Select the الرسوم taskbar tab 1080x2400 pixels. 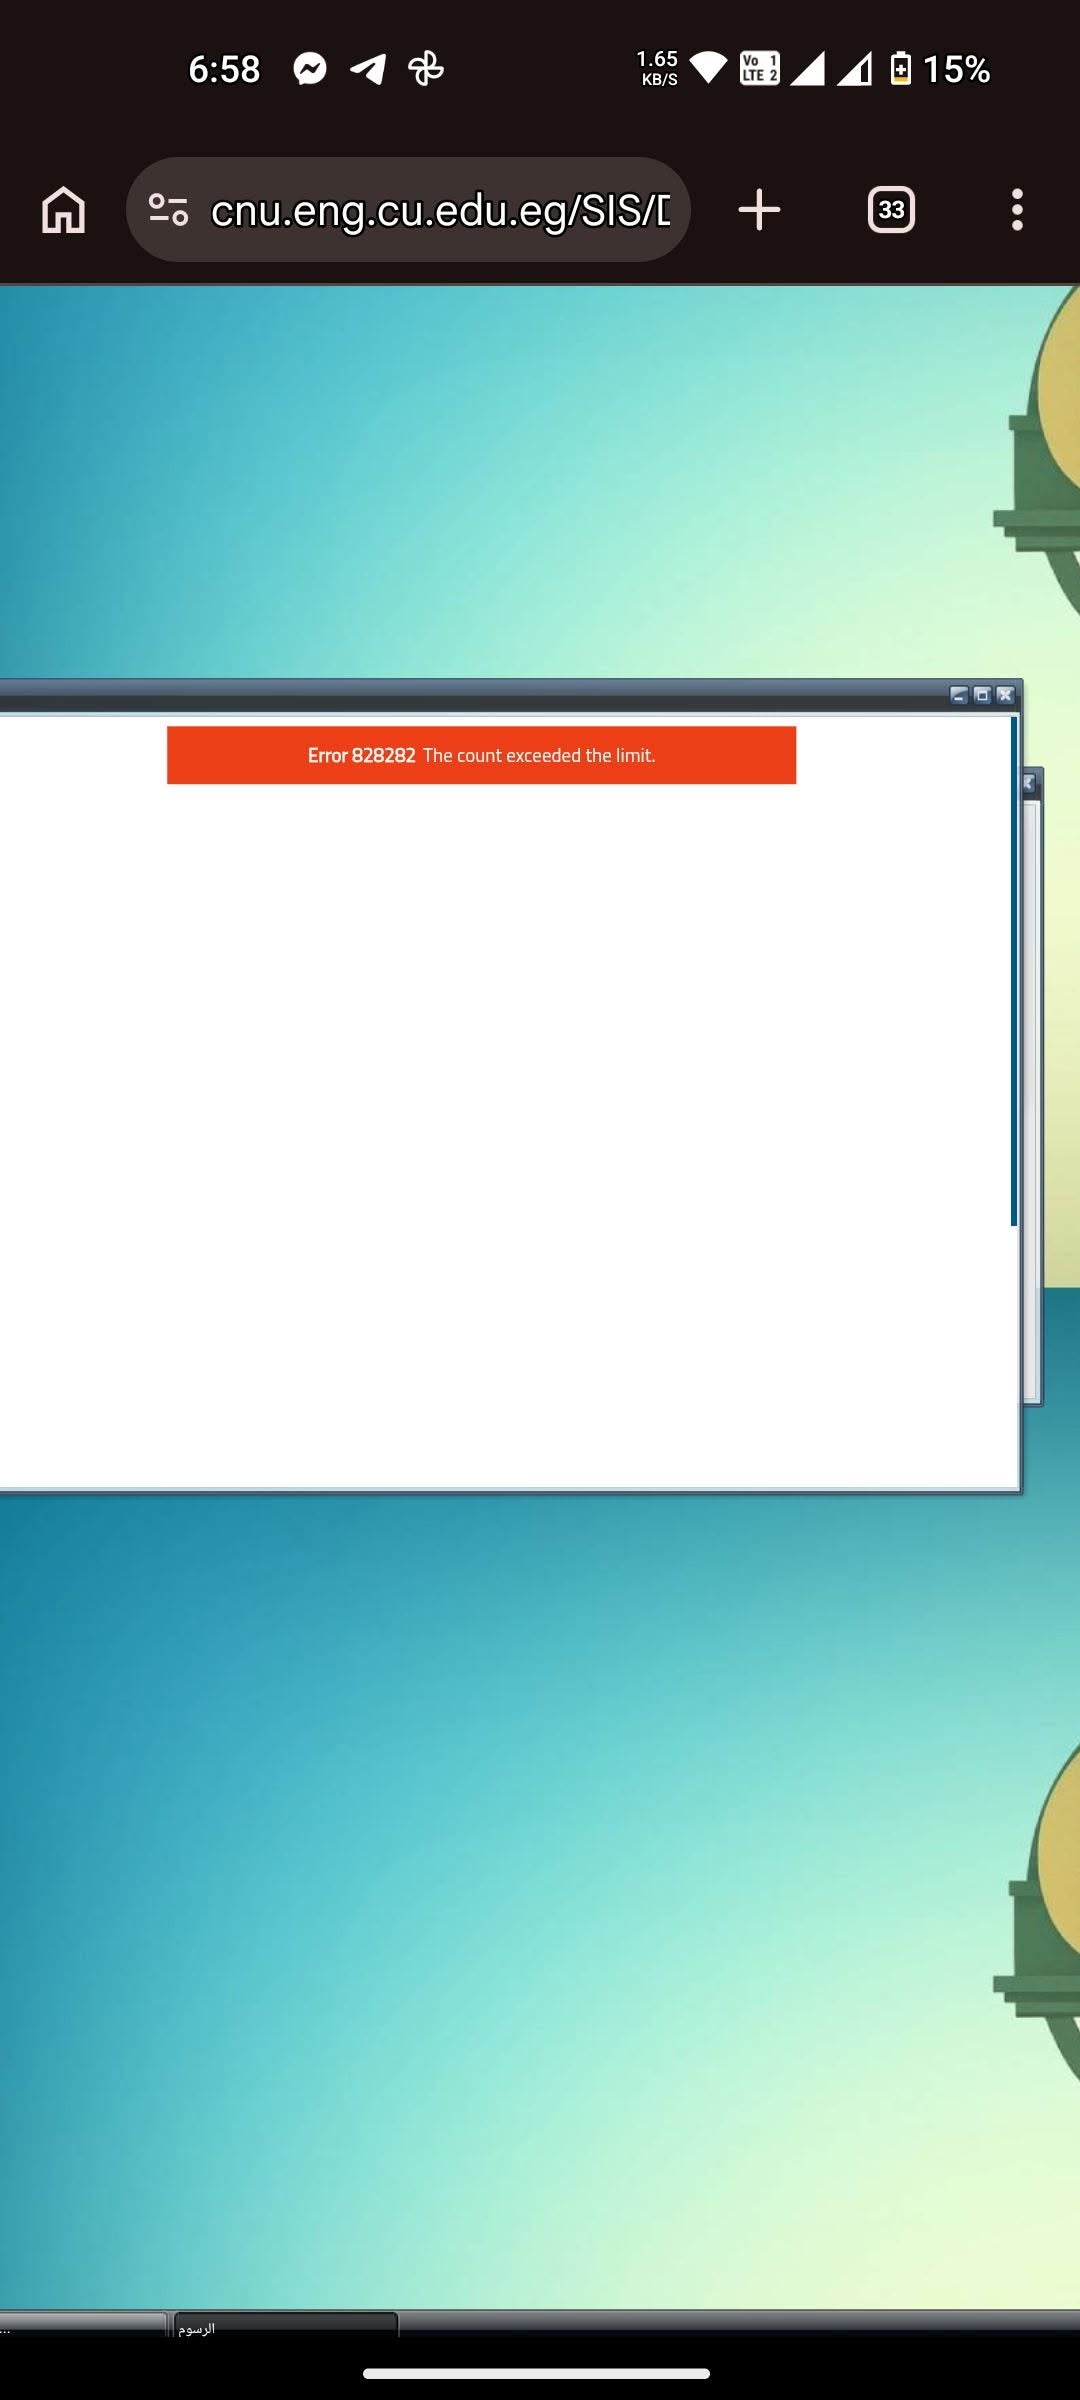point(286,2324)
